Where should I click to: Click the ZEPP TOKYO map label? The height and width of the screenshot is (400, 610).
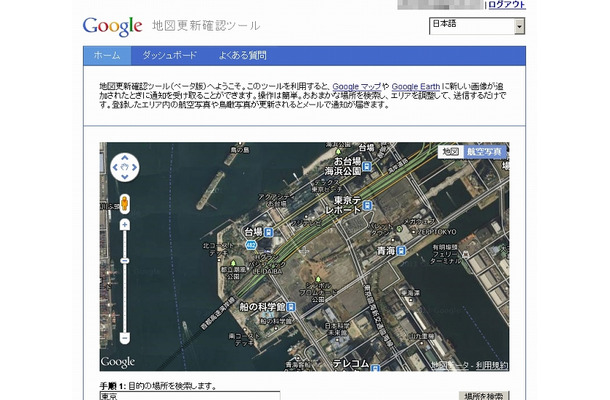point(437,232)
